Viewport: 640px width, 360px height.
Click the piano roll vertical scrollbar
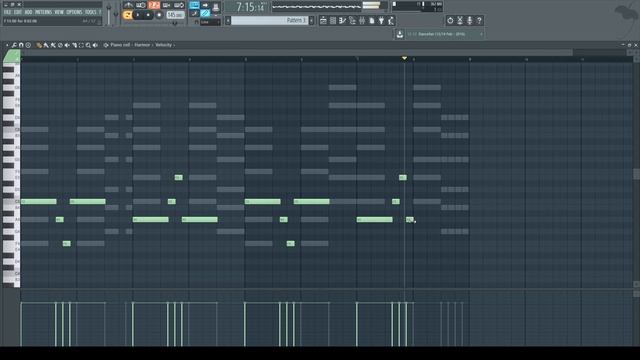(x=636, y=174)
